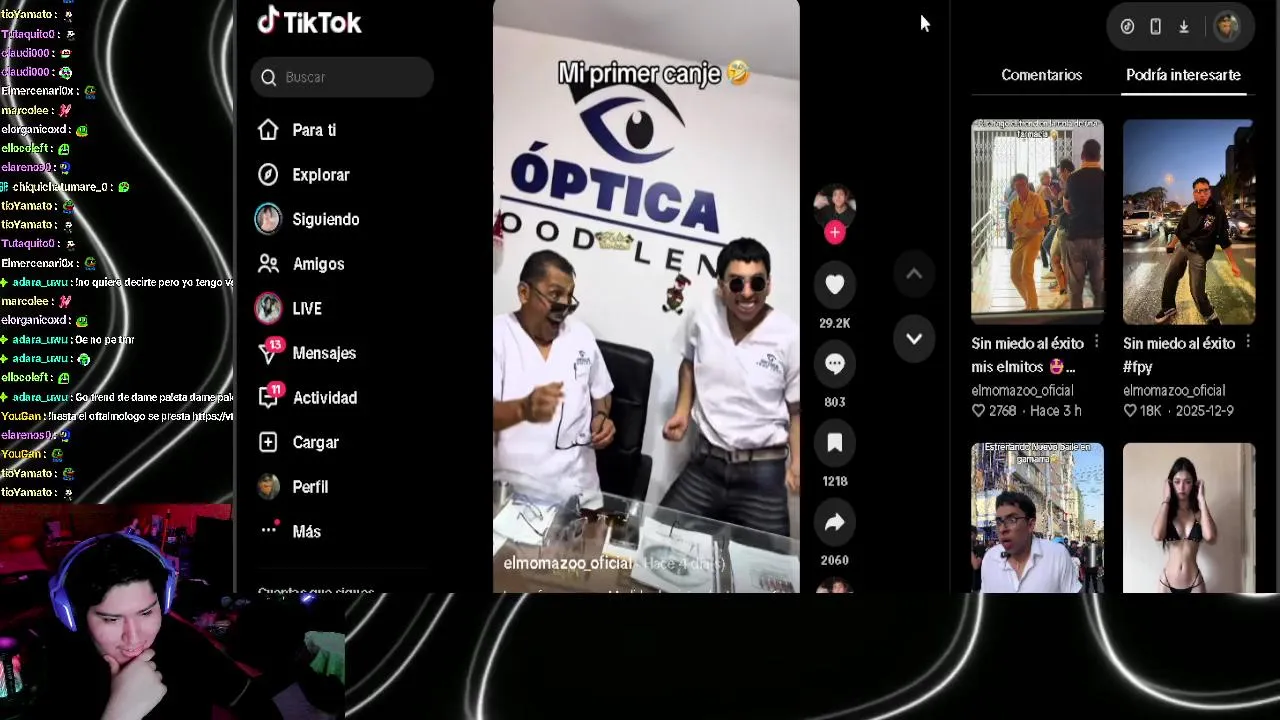Like the video with heart icon

point(835,285)
